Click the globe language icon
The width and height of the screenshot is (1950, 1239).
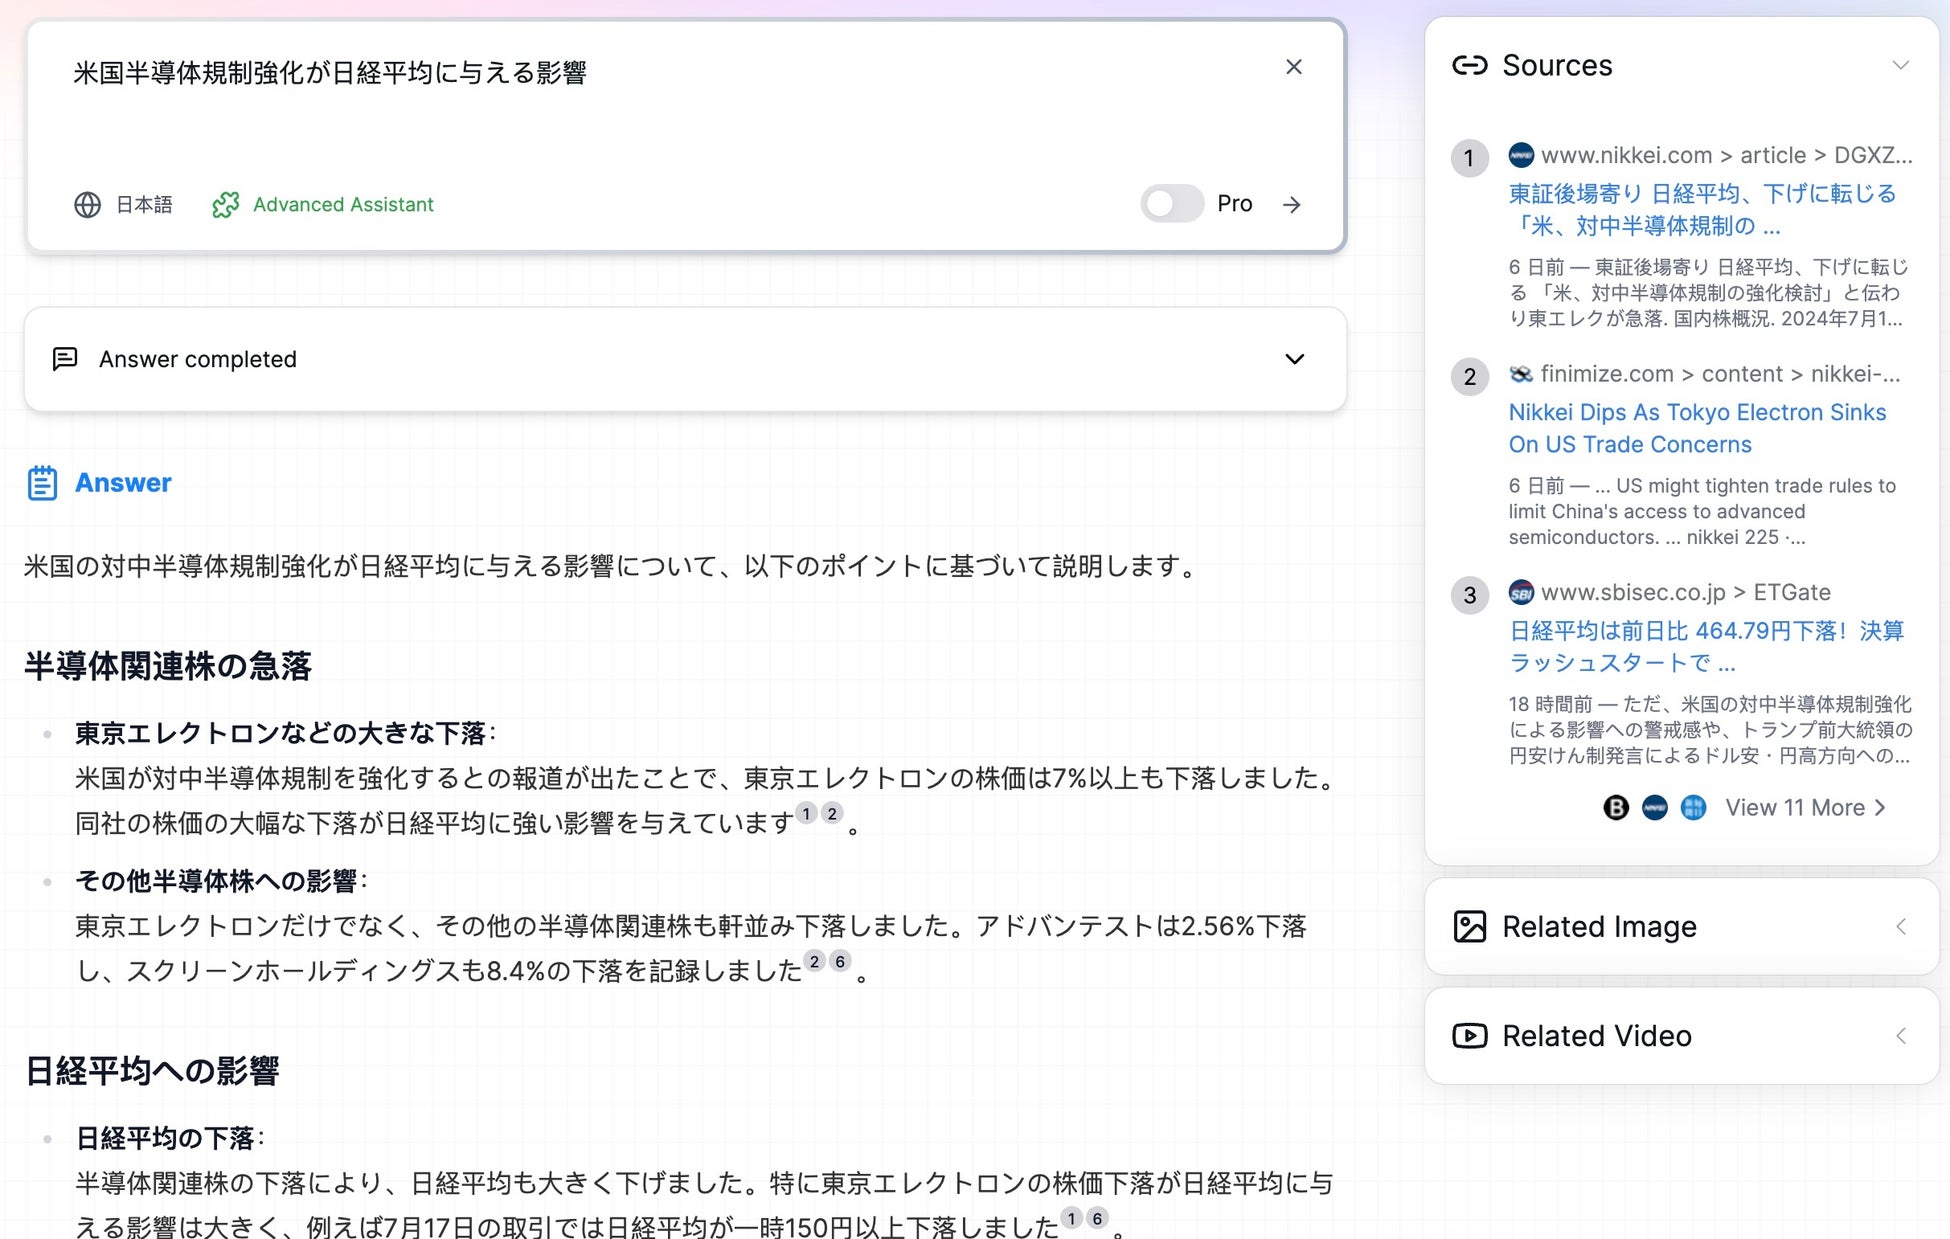point(88,205)
